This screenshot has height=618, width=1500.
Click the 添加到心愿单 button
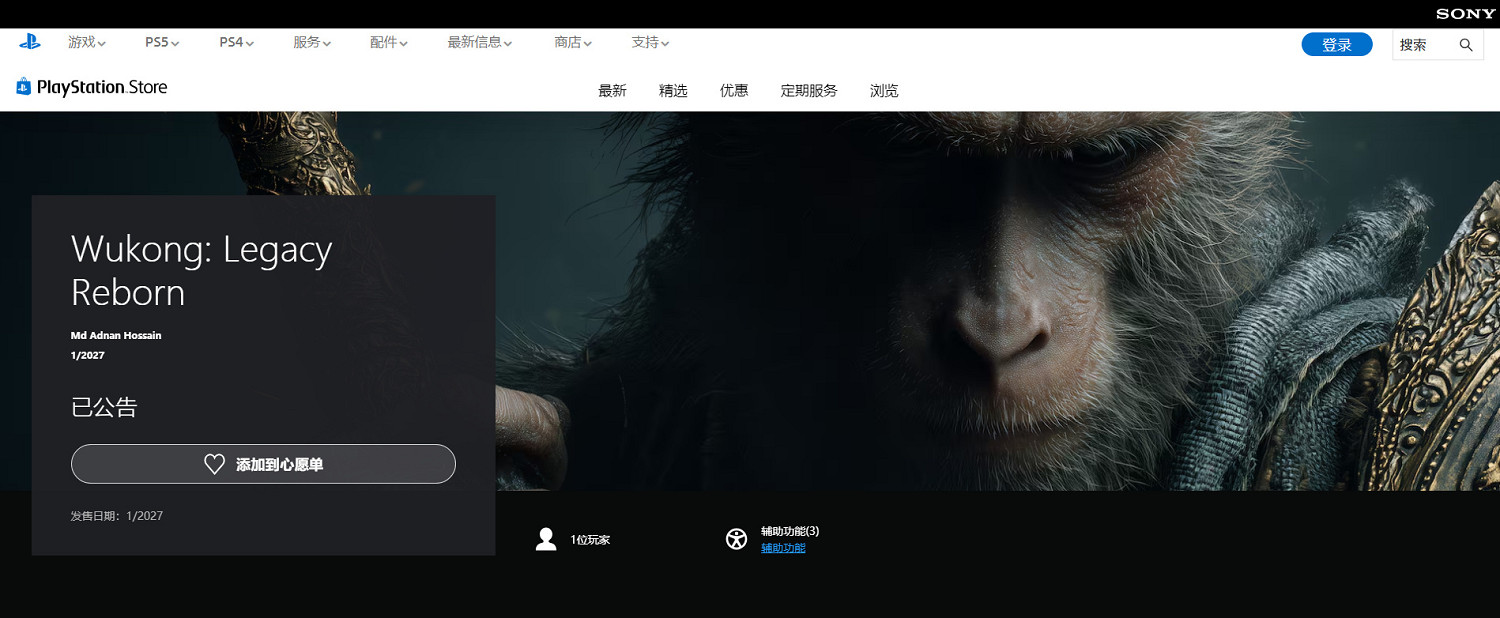tap(263, 464)
